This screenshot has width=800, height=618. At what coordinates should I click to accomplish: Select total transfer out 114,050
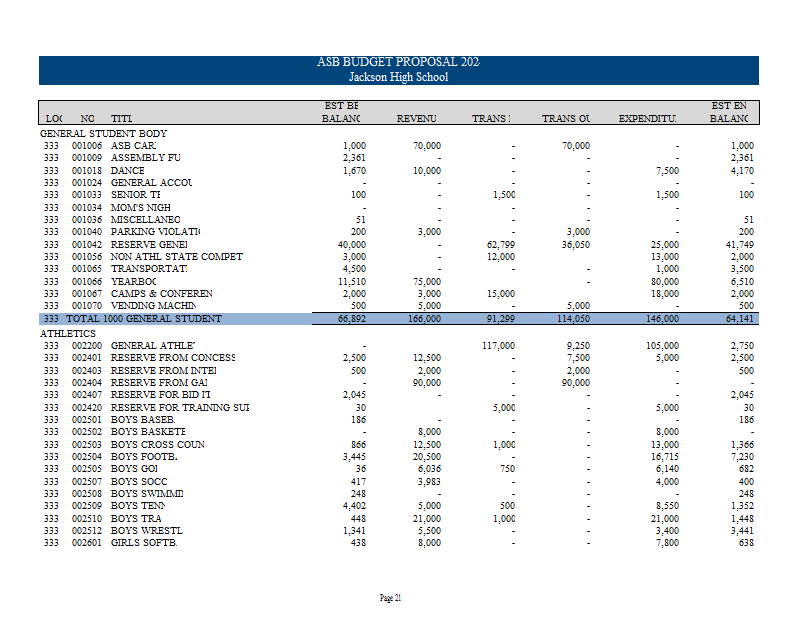[x=573, y=319]
